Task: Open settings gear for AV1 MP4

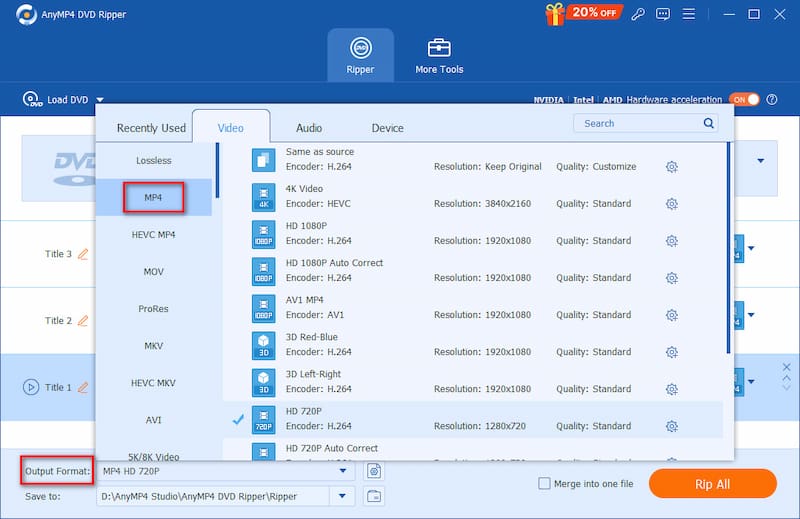Action: pos(672,315)
